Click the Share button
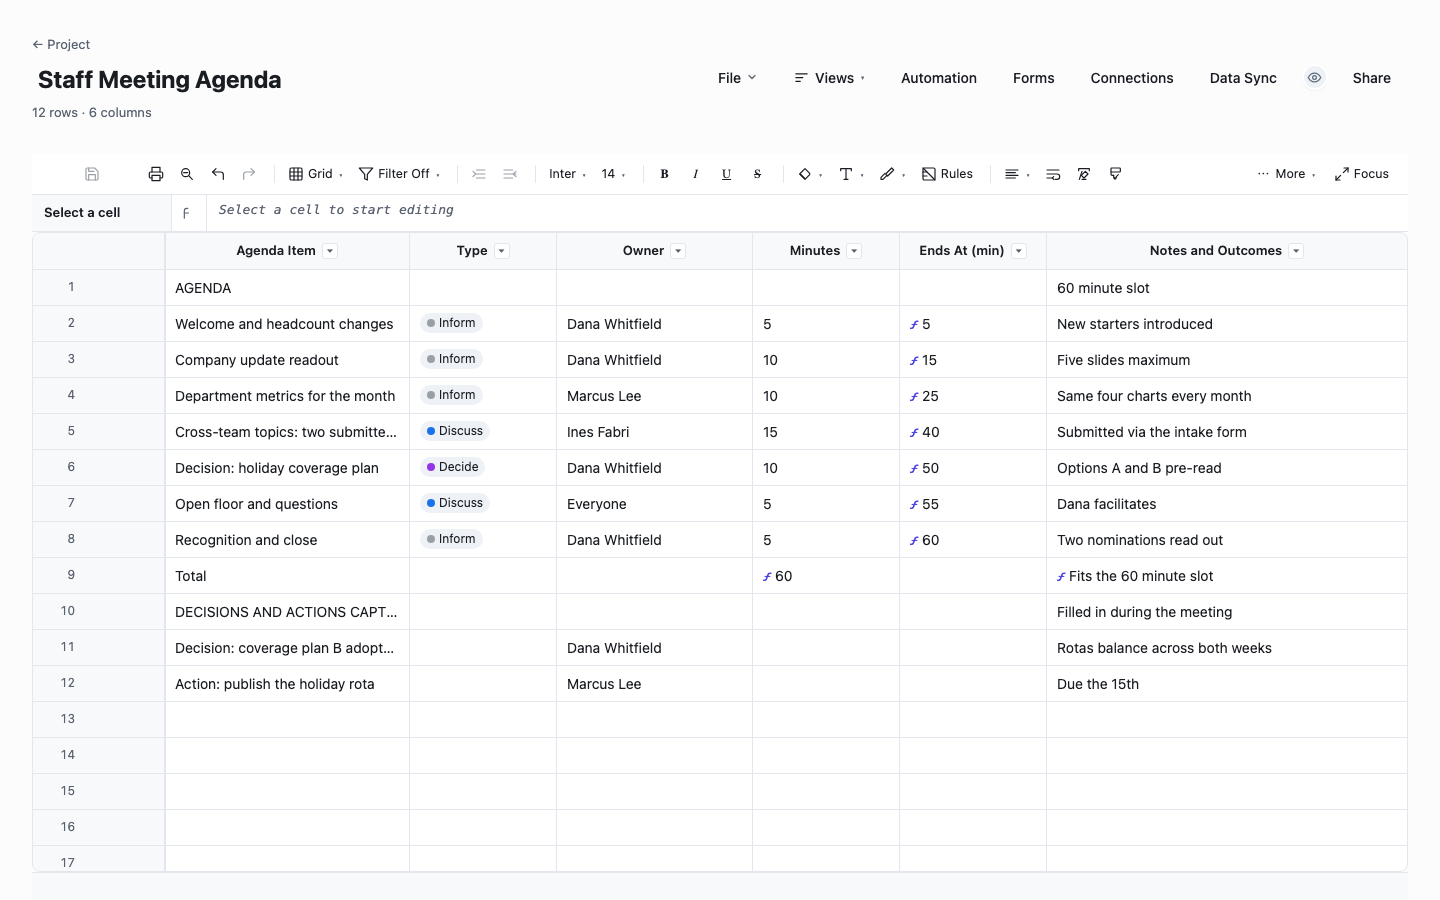The width and height of the screenshot is (1440, 900). click(1372, 78)
